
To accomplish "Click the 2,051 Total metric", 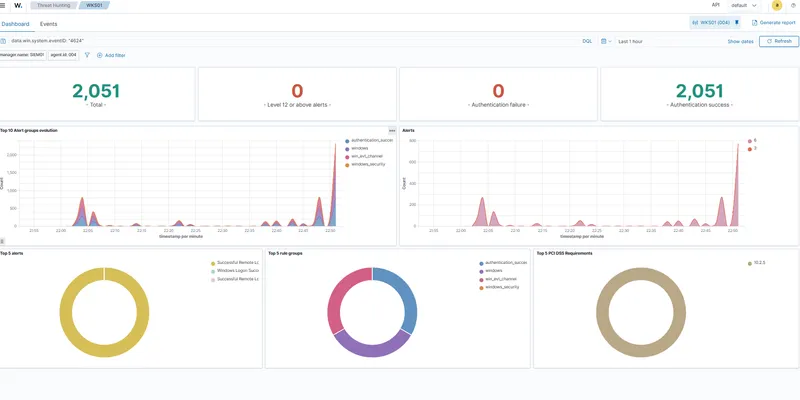I will tap(96, 91).
